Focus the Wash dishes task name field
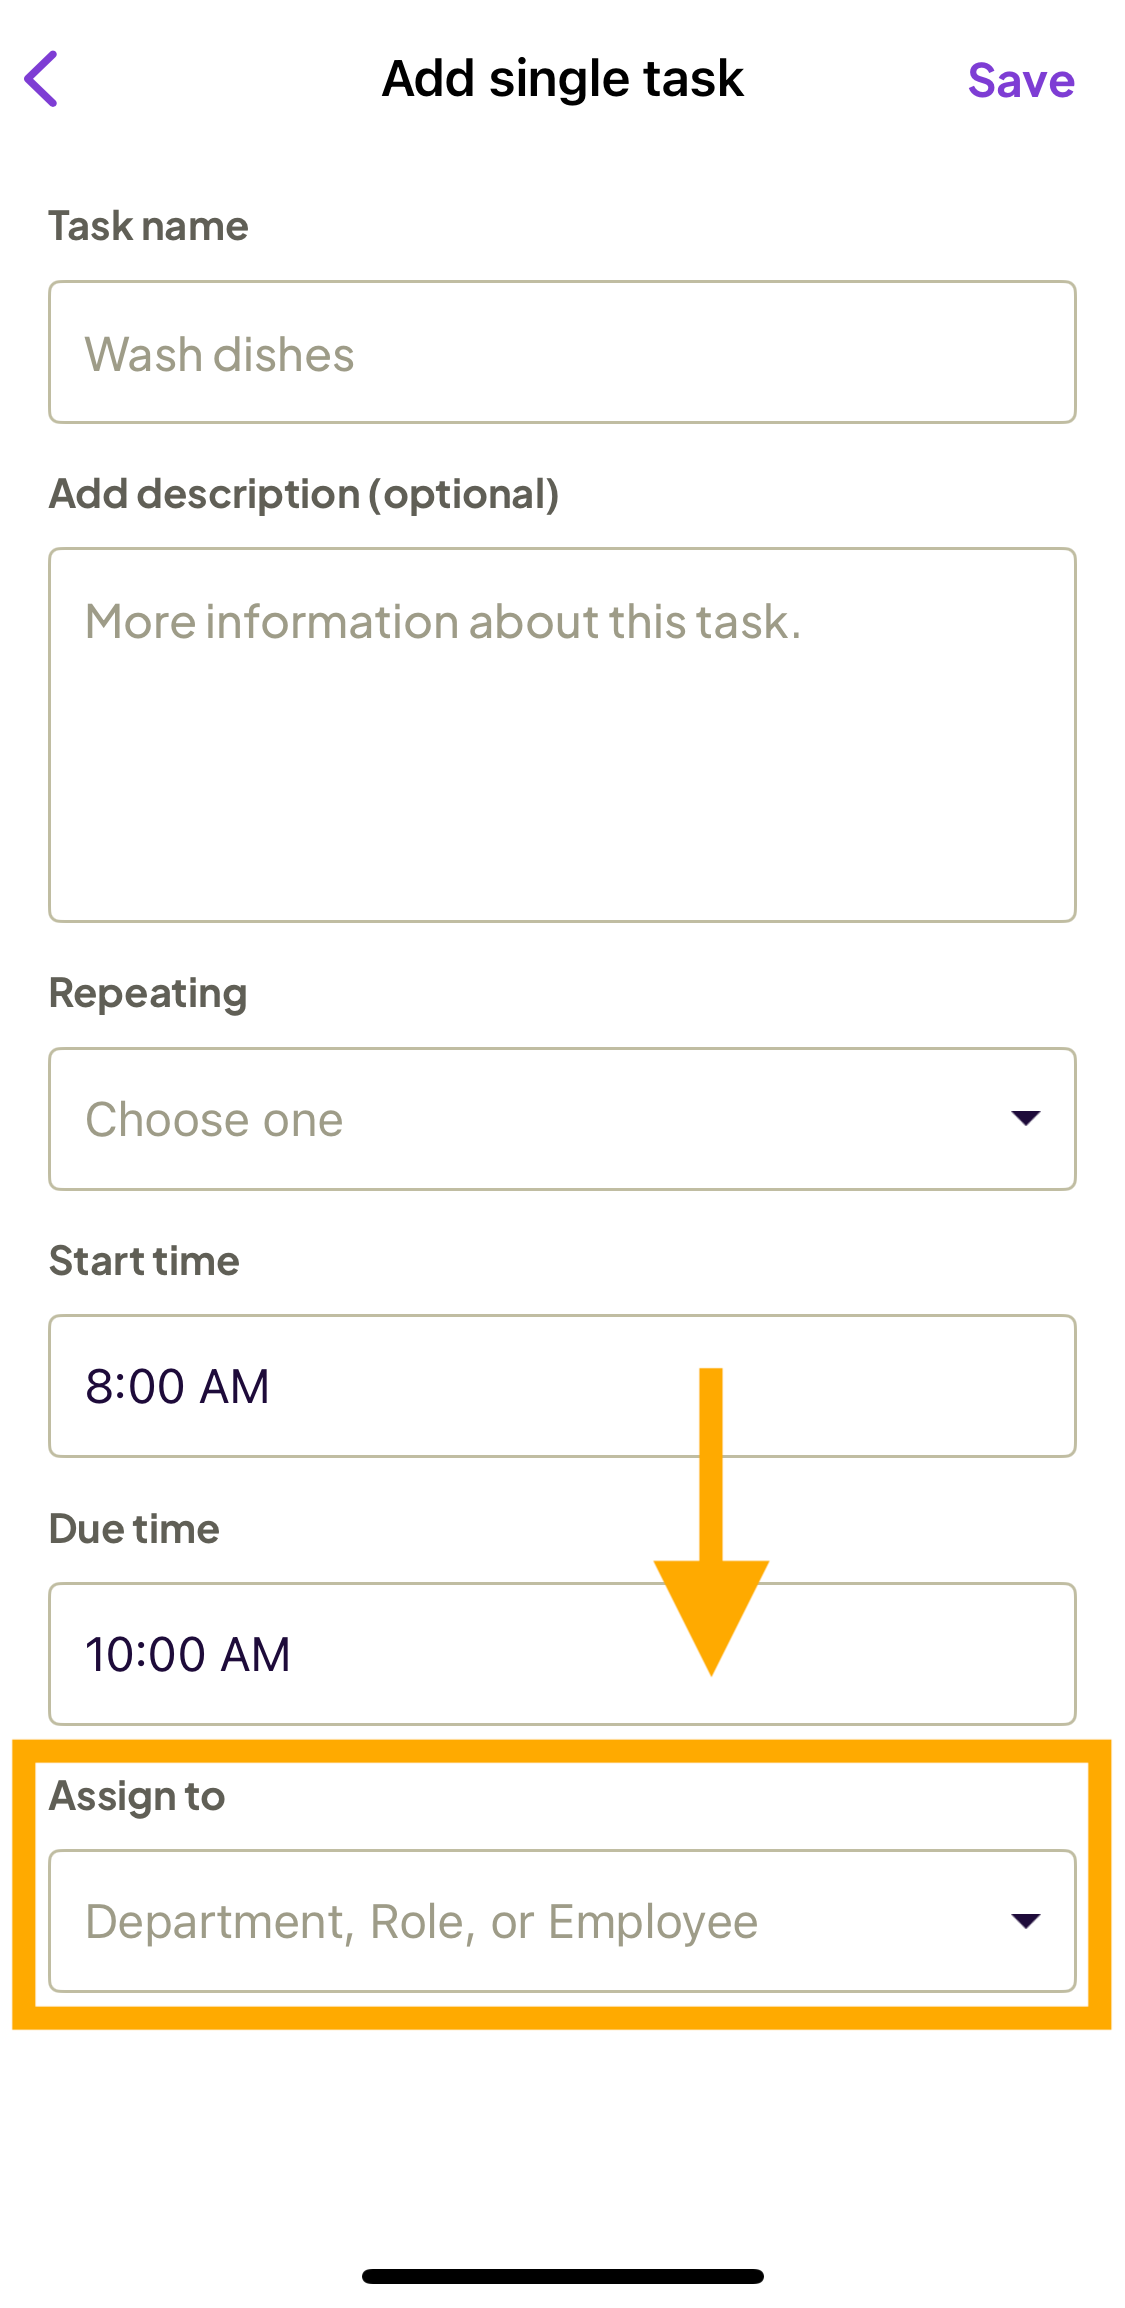 (562, 352)
